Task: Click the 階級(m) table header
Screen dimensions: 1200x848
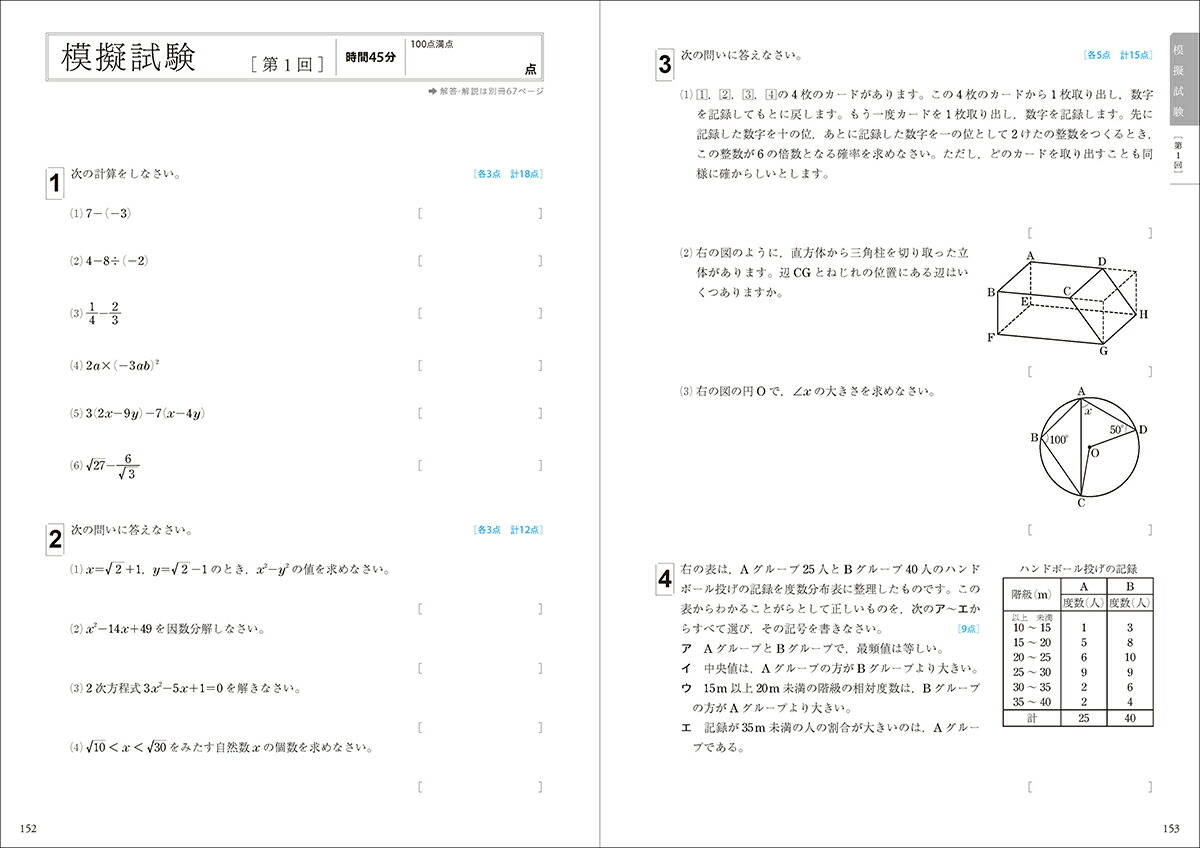Action: pyautogui.click(x=1032, y=594)
